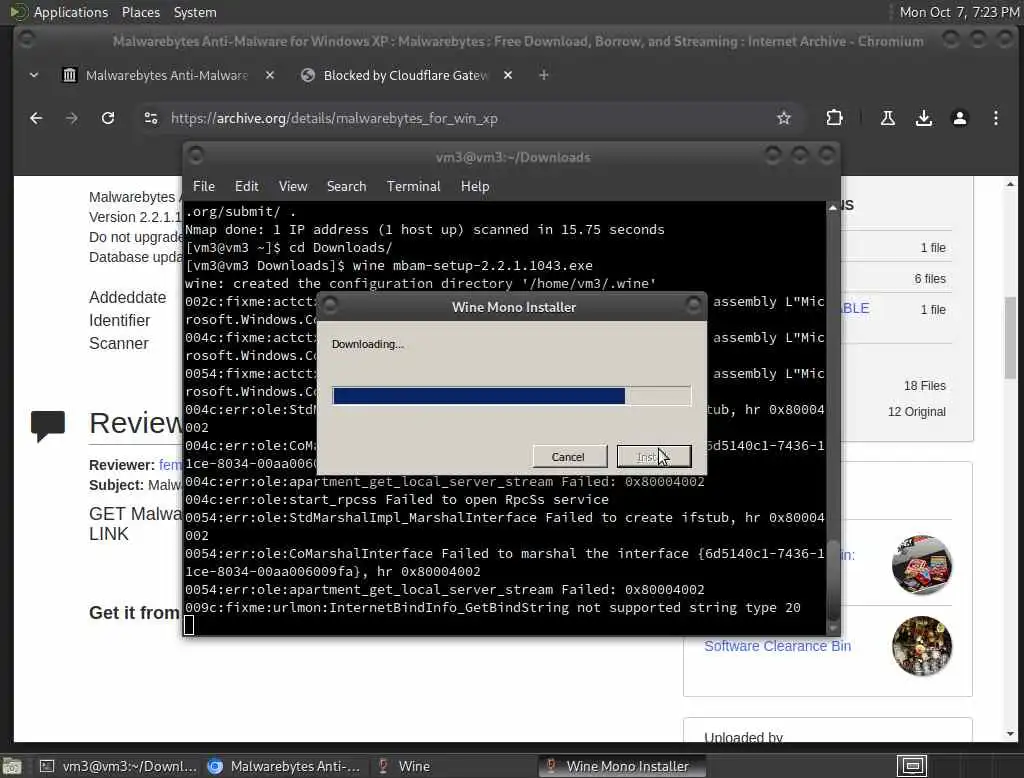This screenshot has height=778, width=1024.
Task: Click the Wine Mono download progress bar
Action: 511,396
